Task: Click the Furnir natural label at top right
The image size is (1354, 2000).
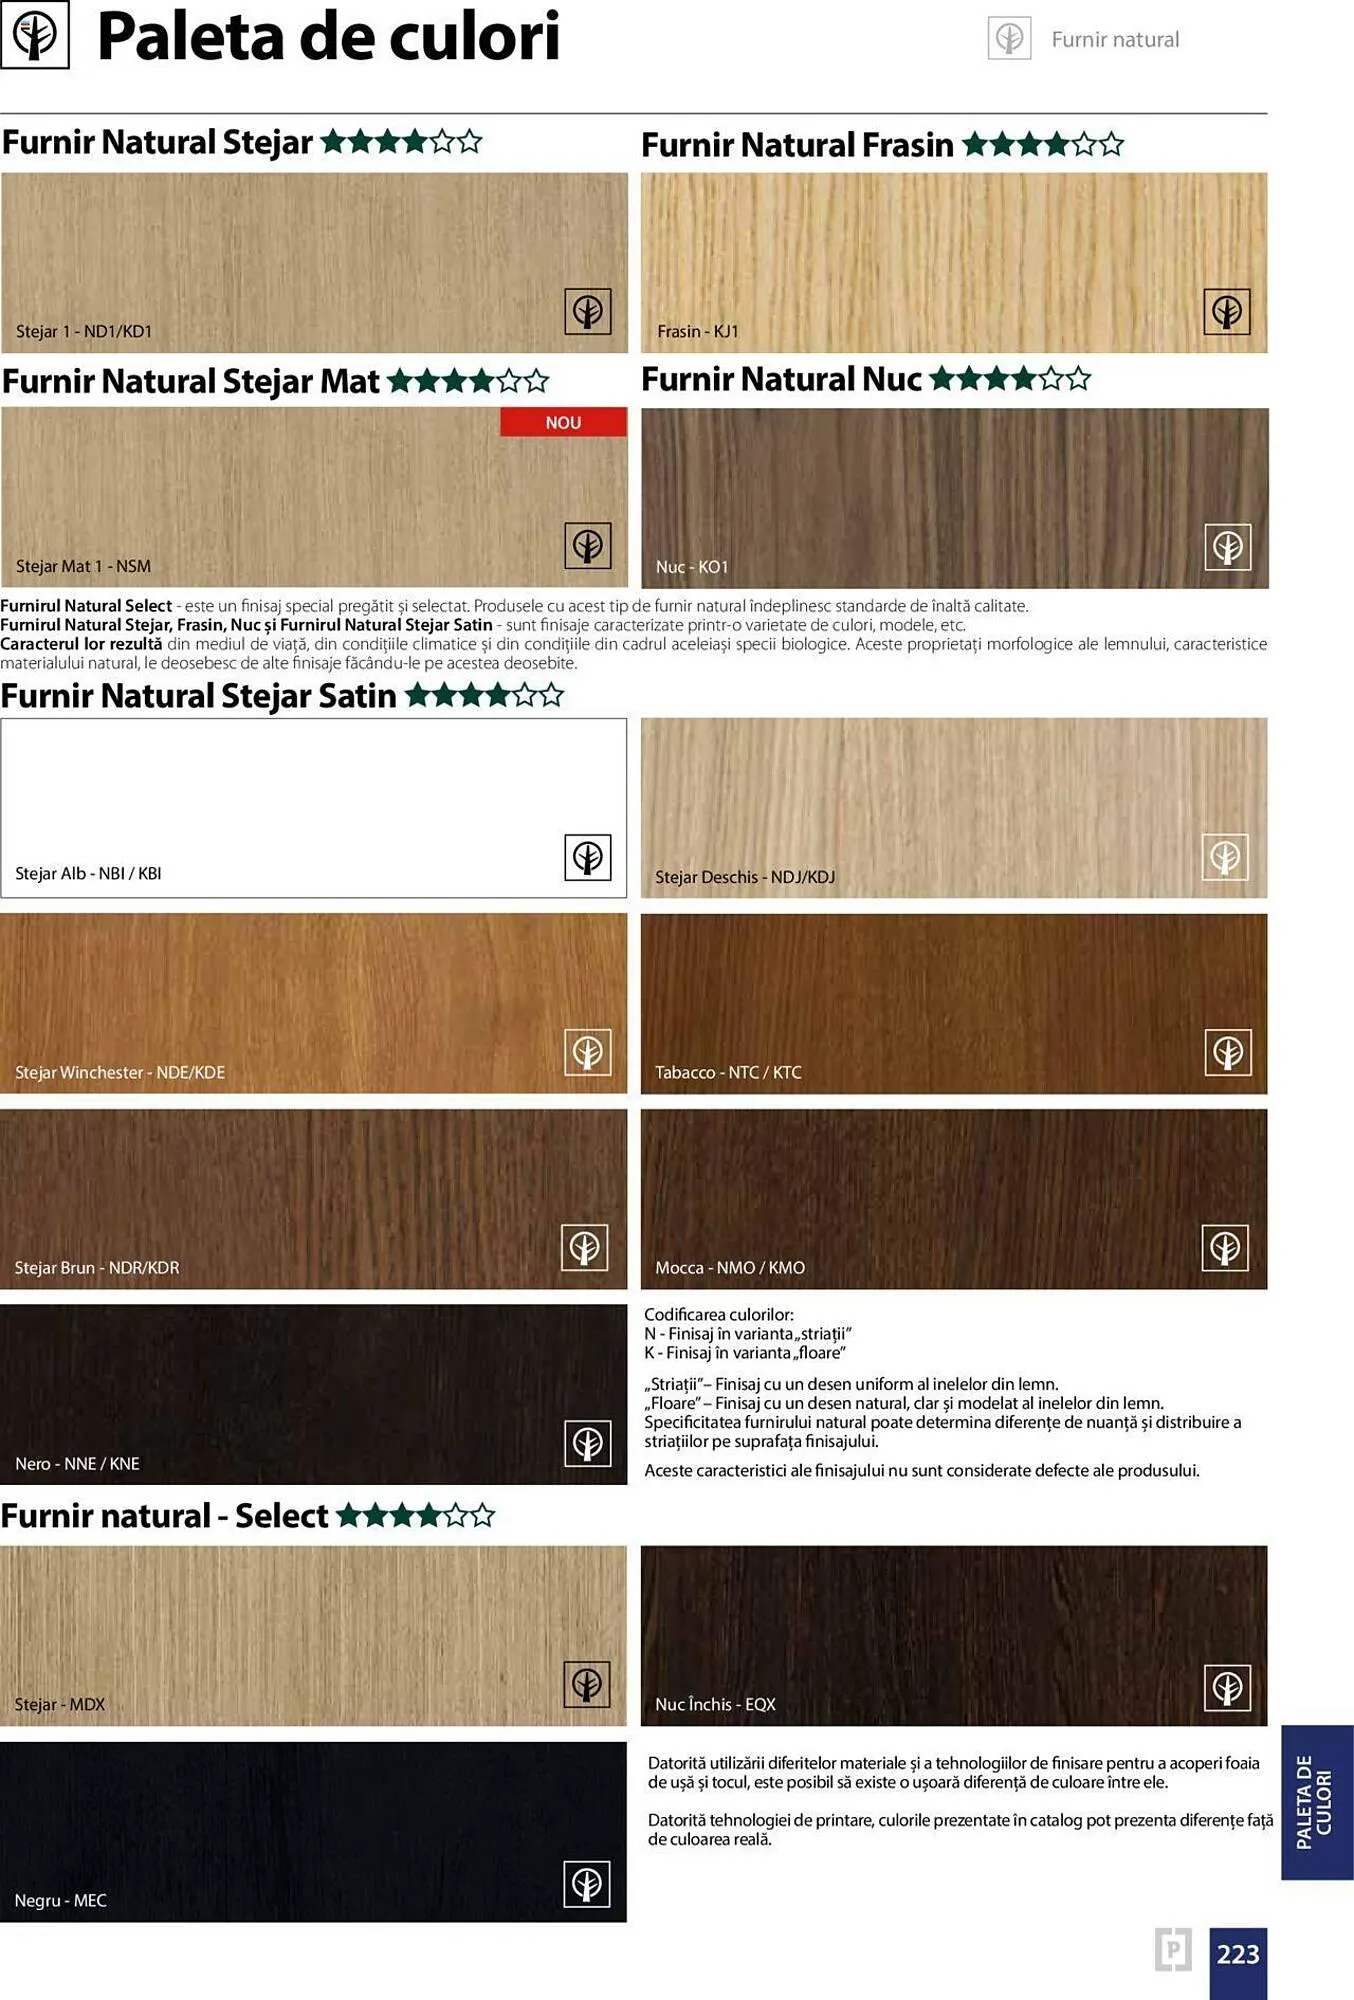Action: (x=1115, y=39)
